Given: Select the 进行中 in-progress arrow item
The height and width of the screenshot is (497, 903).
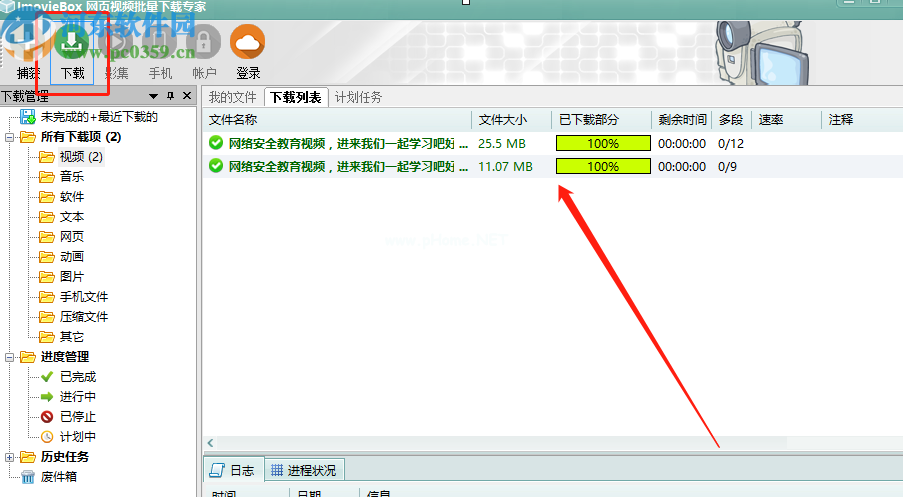Looking at the screenshot, I should 77,397.
